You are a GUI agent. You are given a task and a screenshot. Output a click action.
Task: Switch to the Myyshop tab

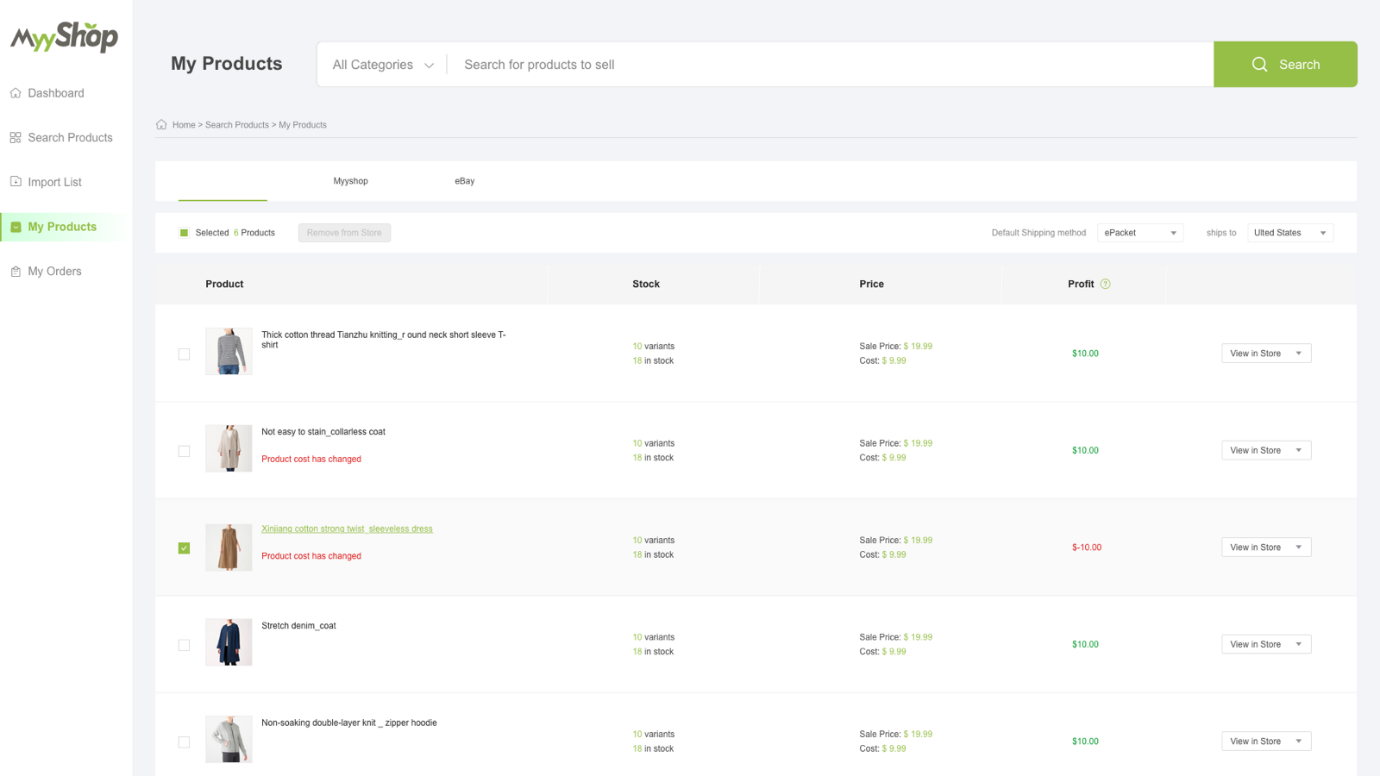tap(350, 181)
